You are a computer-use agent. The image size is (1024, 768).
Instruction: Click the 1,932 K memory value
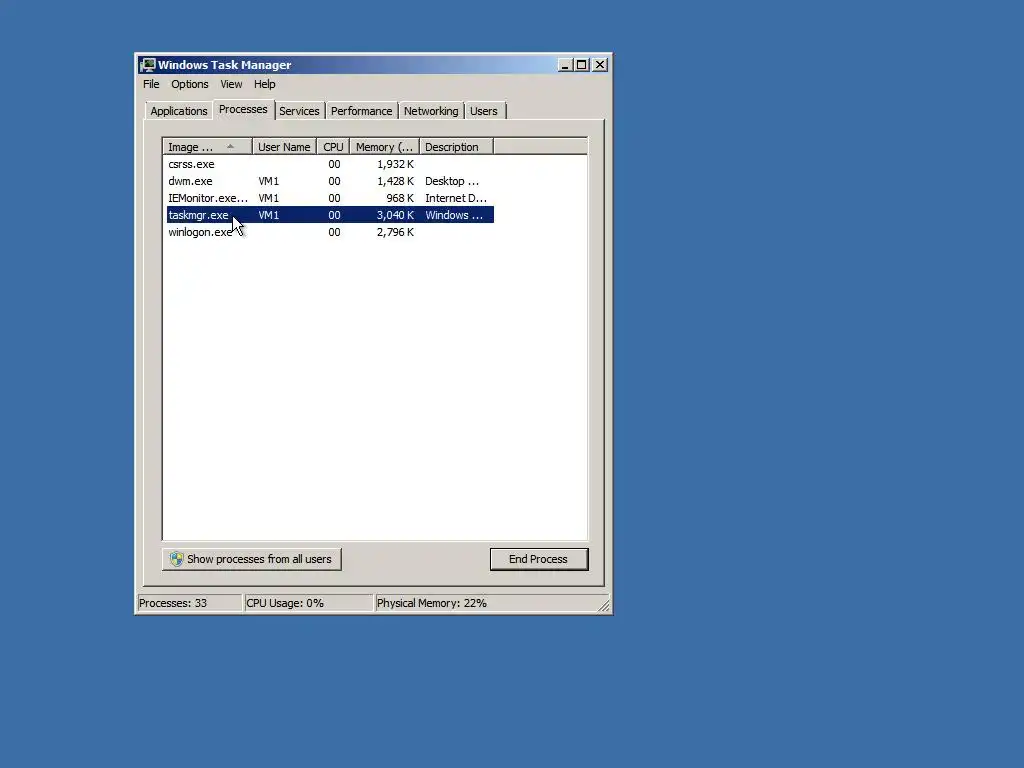point(395,164)
